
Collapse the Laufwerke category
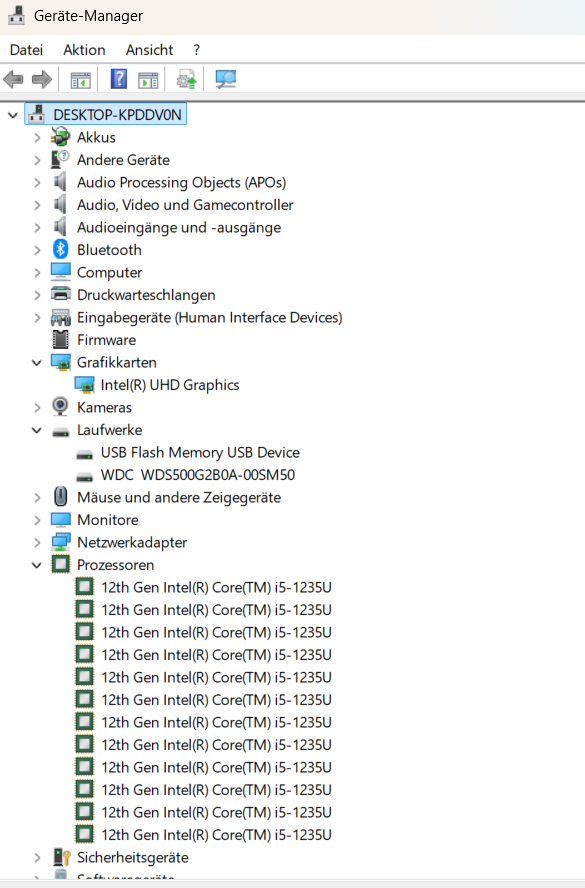[37, 430]
